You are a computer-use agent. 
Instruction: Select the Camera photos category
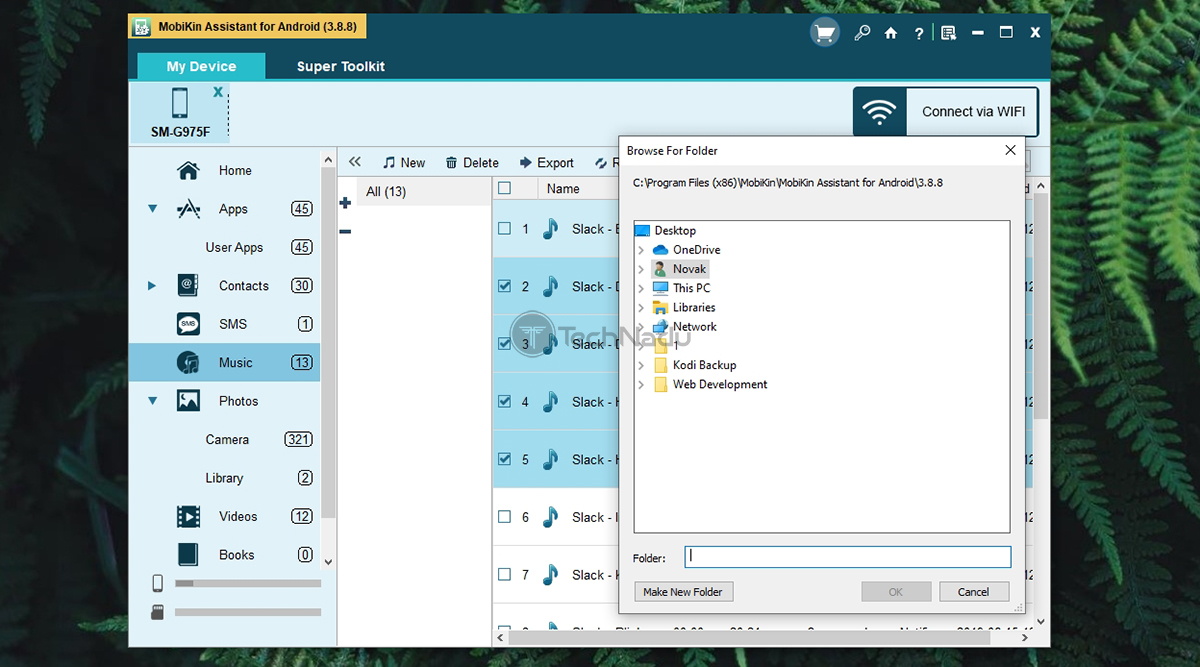tap(227, 439)
